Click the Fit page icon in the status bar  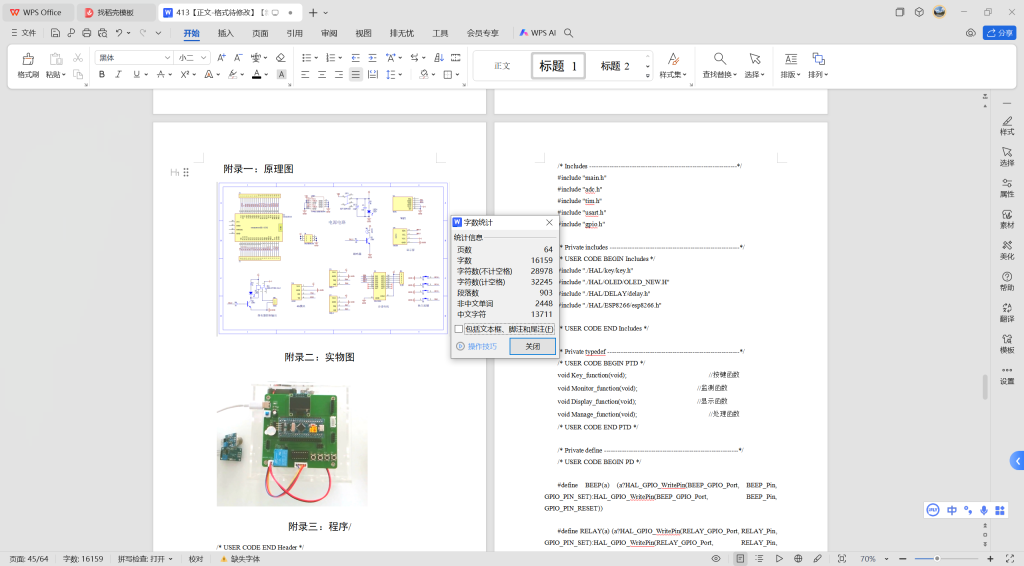[842, 559]
